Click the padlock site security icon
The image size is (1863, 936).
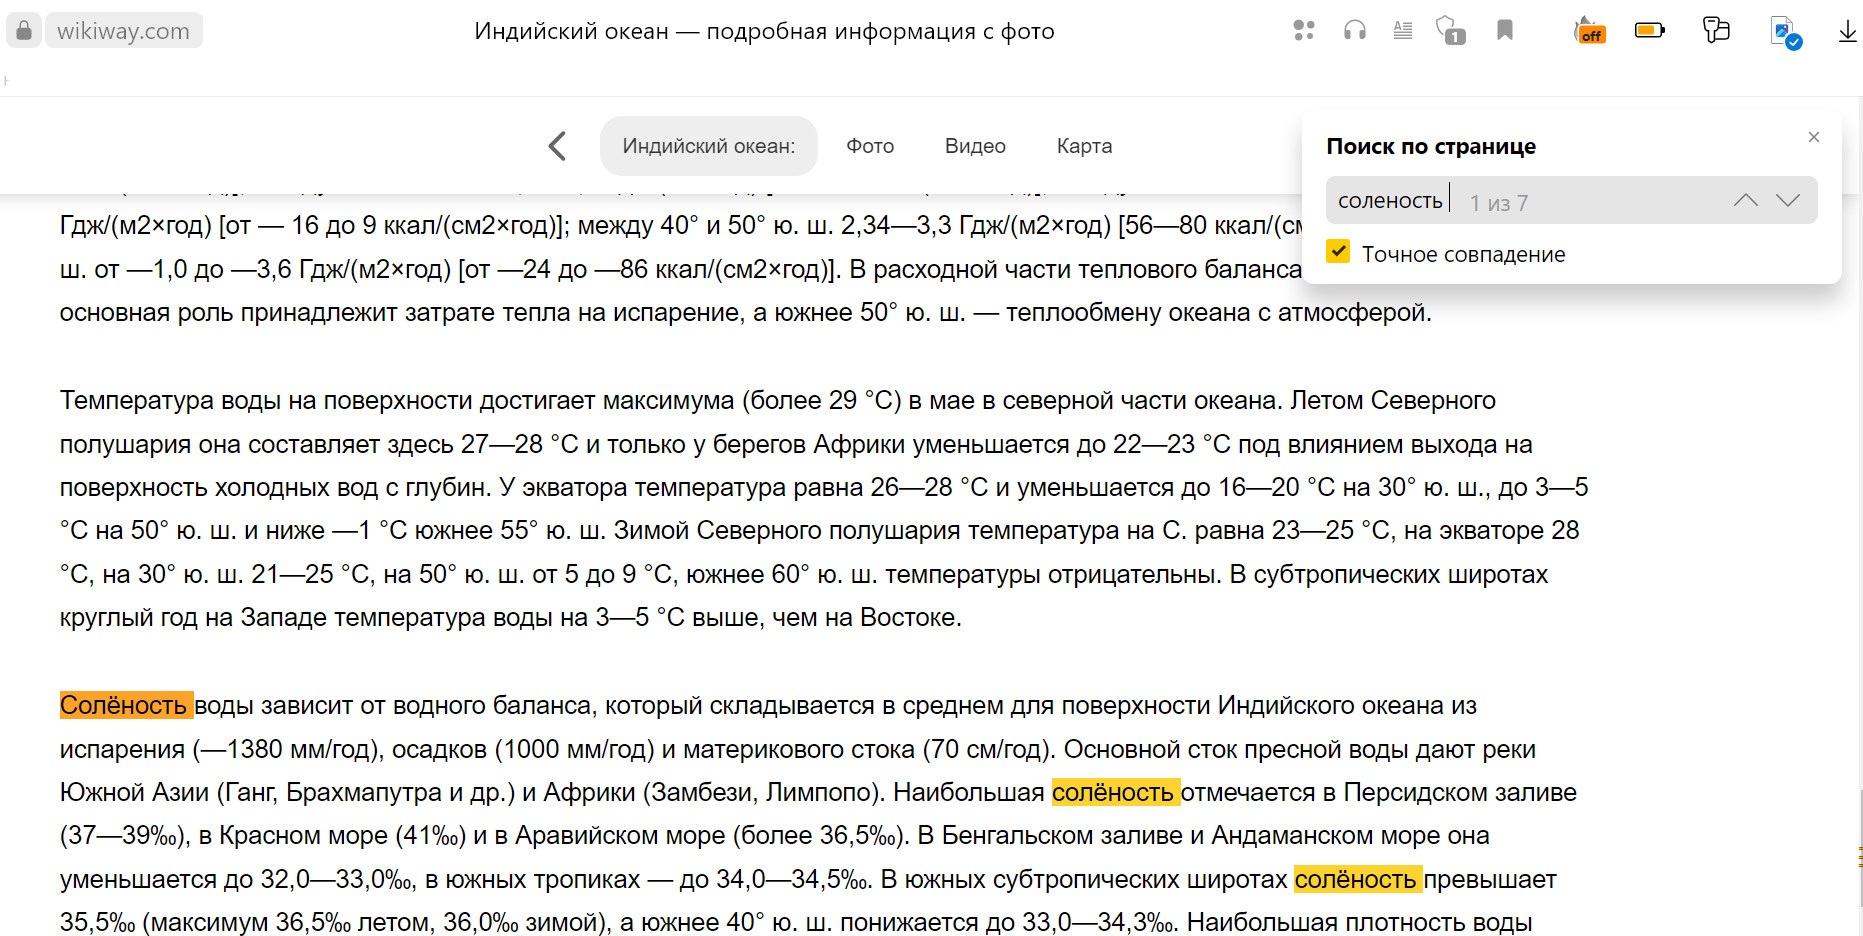click(24, 31)
